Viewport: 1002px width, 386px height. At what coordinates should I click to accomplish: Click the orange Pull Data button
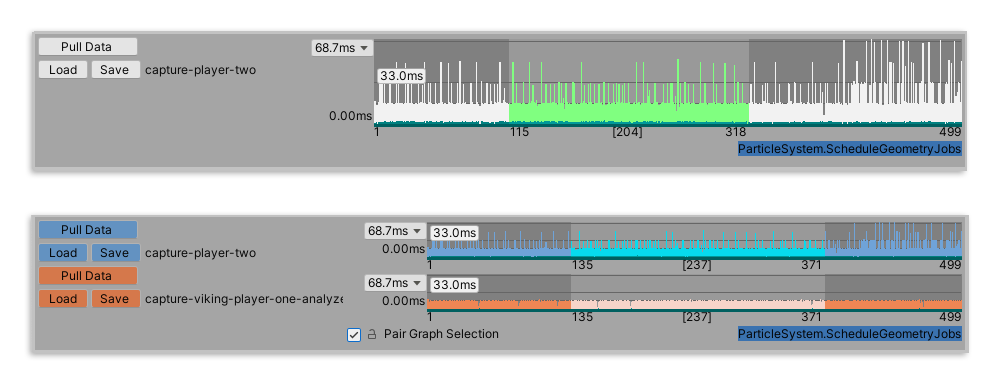(88, 275)
